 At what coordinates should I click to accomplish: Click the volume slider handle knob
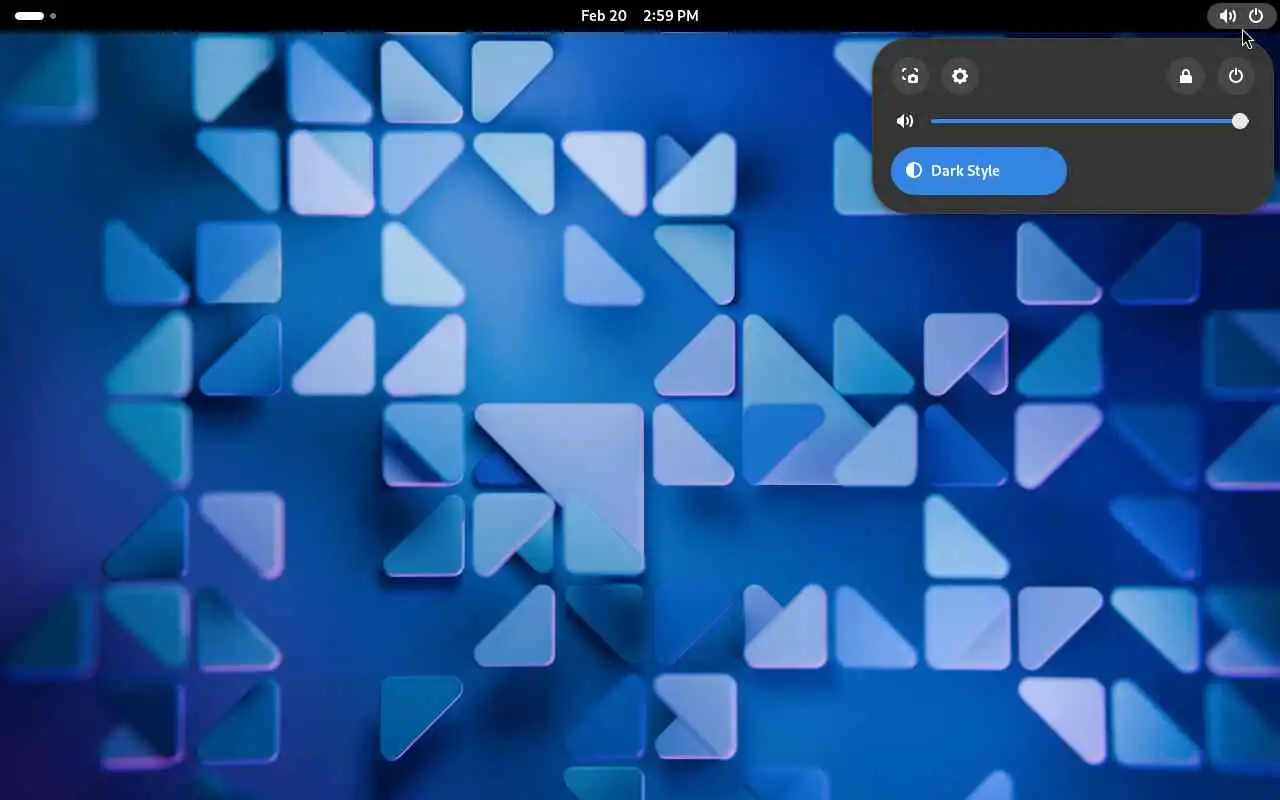coord(1240,121)
